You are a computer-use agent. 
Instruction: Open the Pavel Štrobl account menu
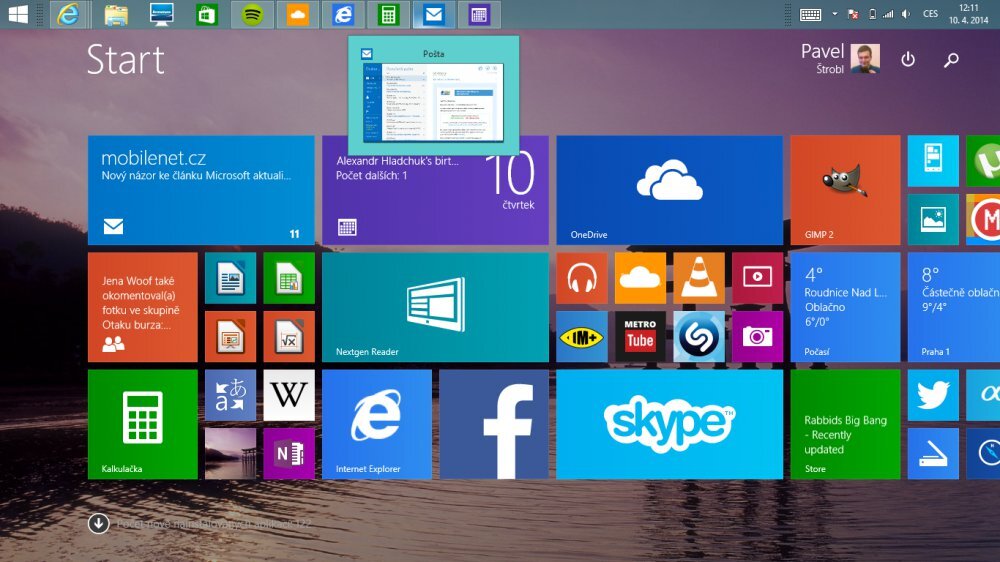[x=840, y=59]
